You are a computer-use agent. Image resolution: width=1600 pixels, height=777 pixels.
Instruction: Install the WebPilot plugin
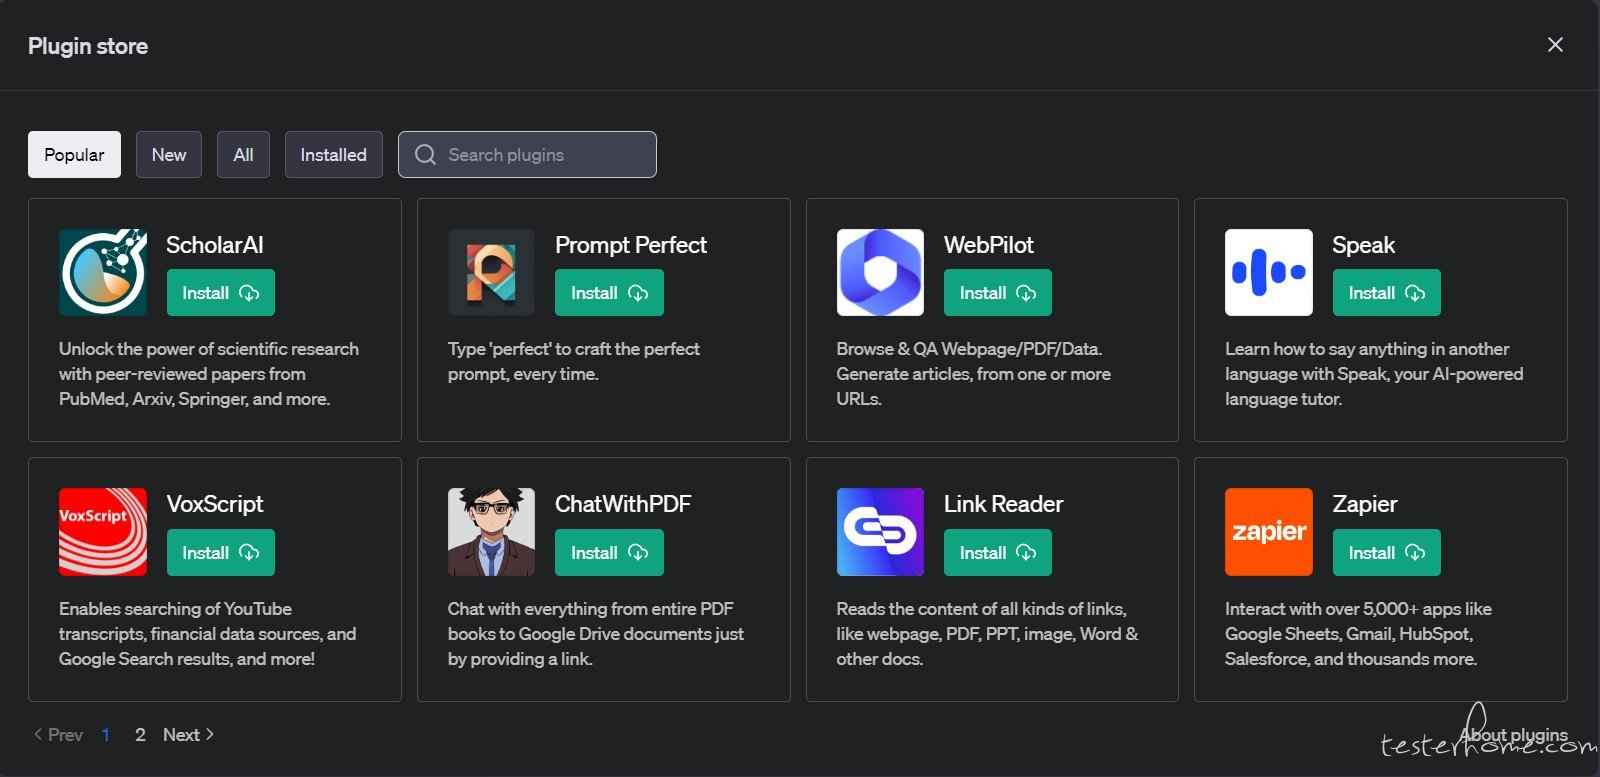[x=997, y=293]
